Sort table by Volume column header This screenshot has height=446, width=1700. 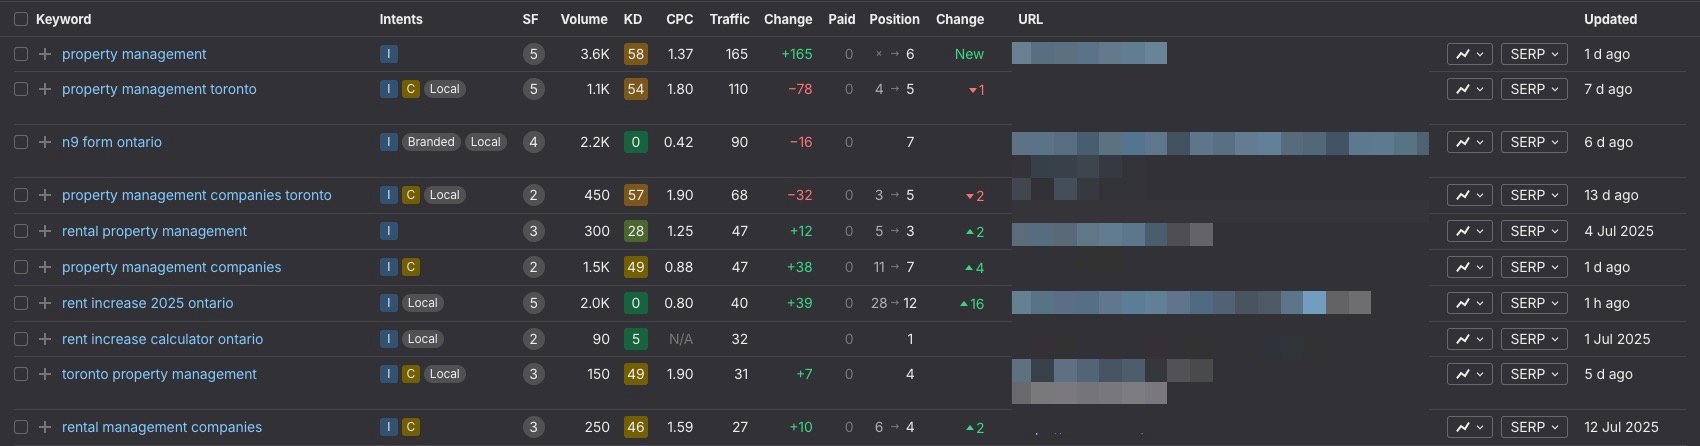click(584, 19)
